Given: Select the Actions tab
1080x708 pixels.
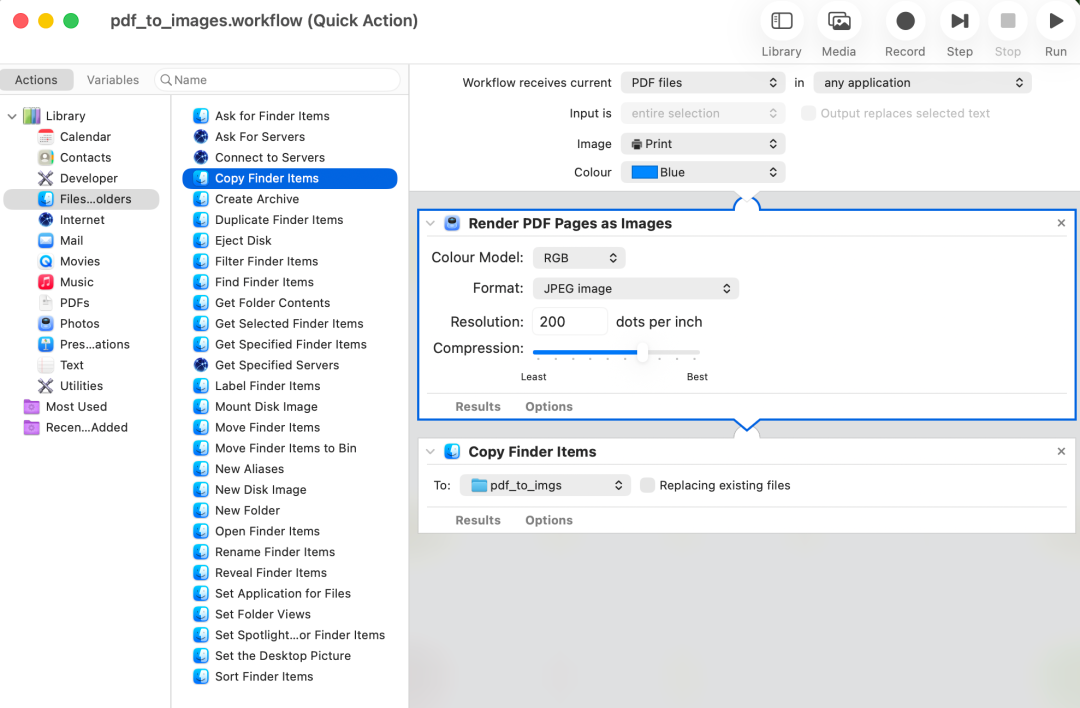Looking at the screenshot, I should pos(37,79).
